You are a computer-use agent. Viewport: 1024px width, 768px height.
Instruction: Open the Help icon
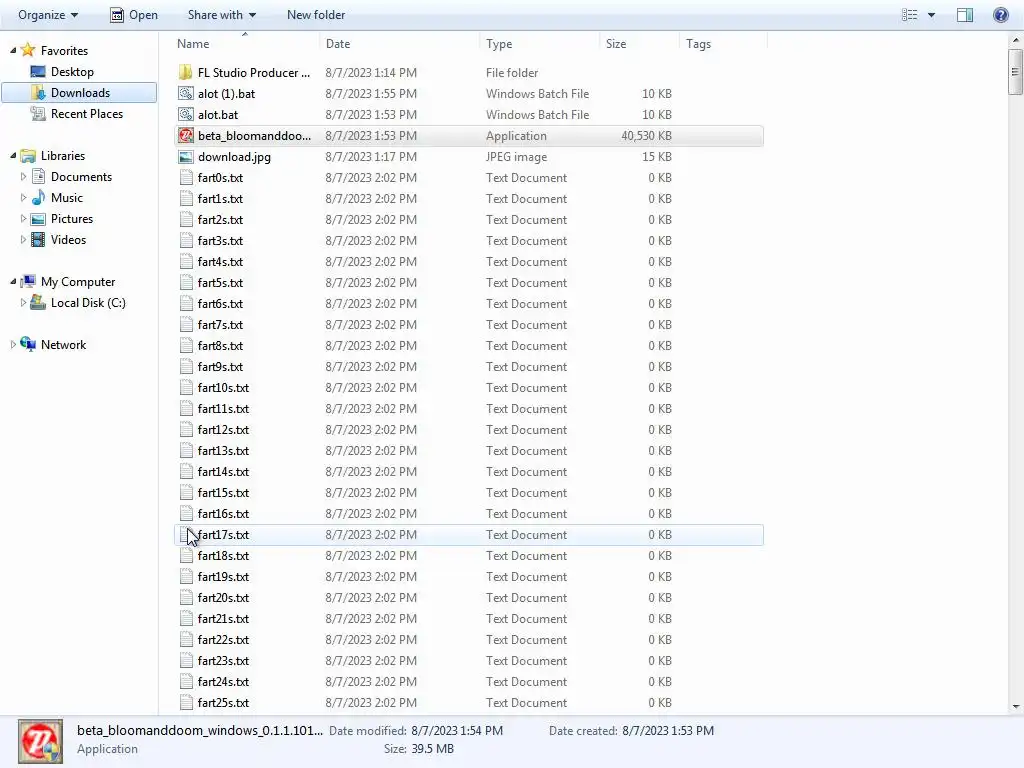[1000, 14]
